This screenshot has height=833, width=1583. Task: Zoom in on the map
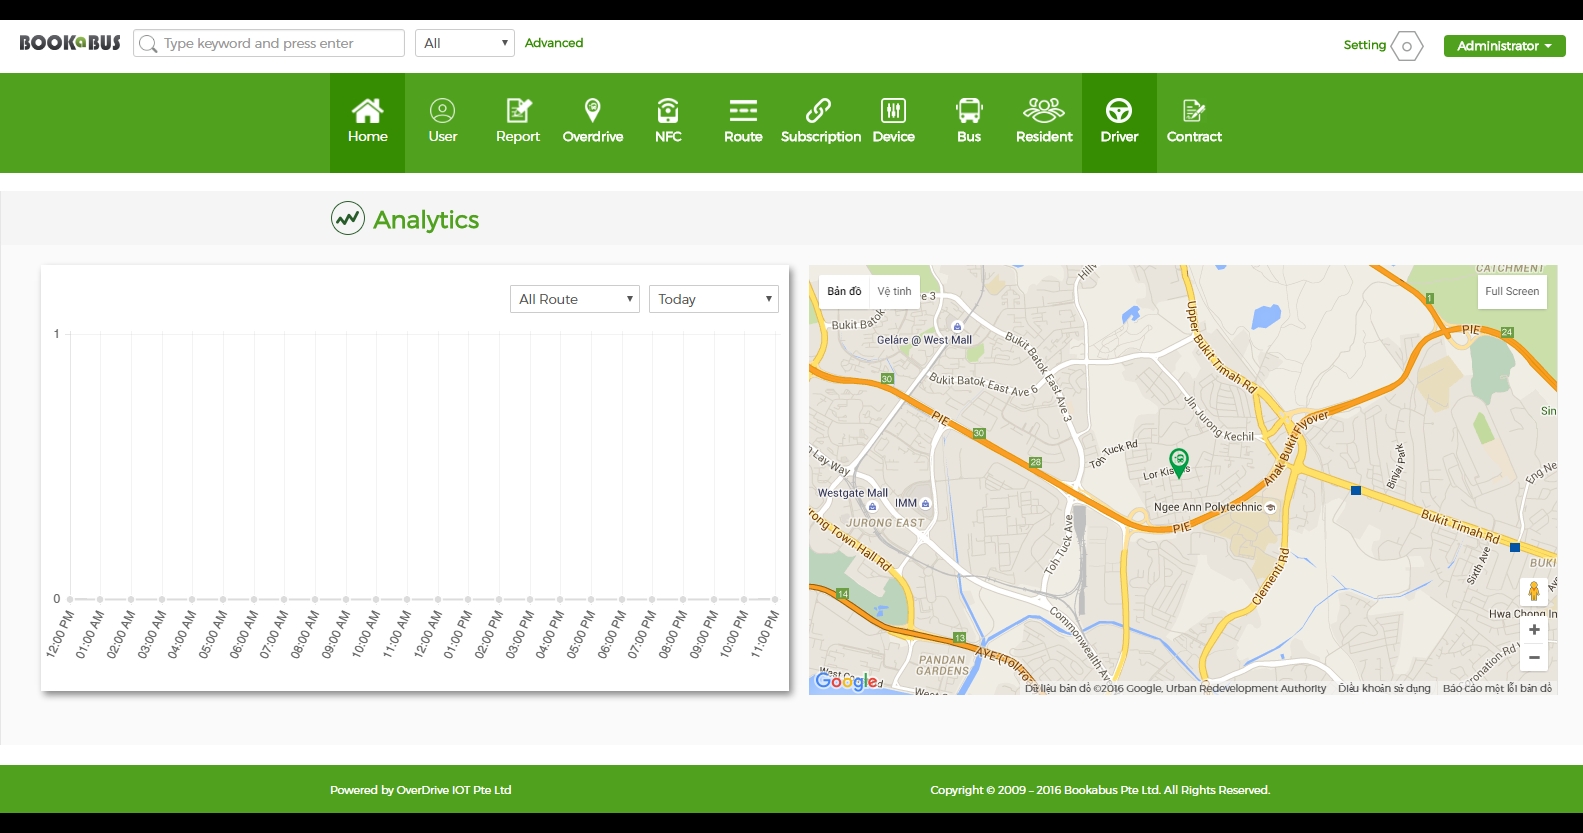point(1534,630)
